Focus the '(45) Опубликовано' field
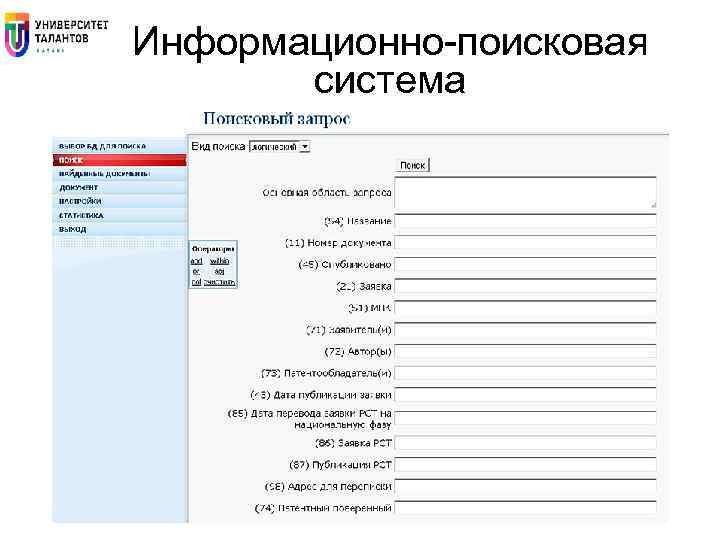 (525, 264)
